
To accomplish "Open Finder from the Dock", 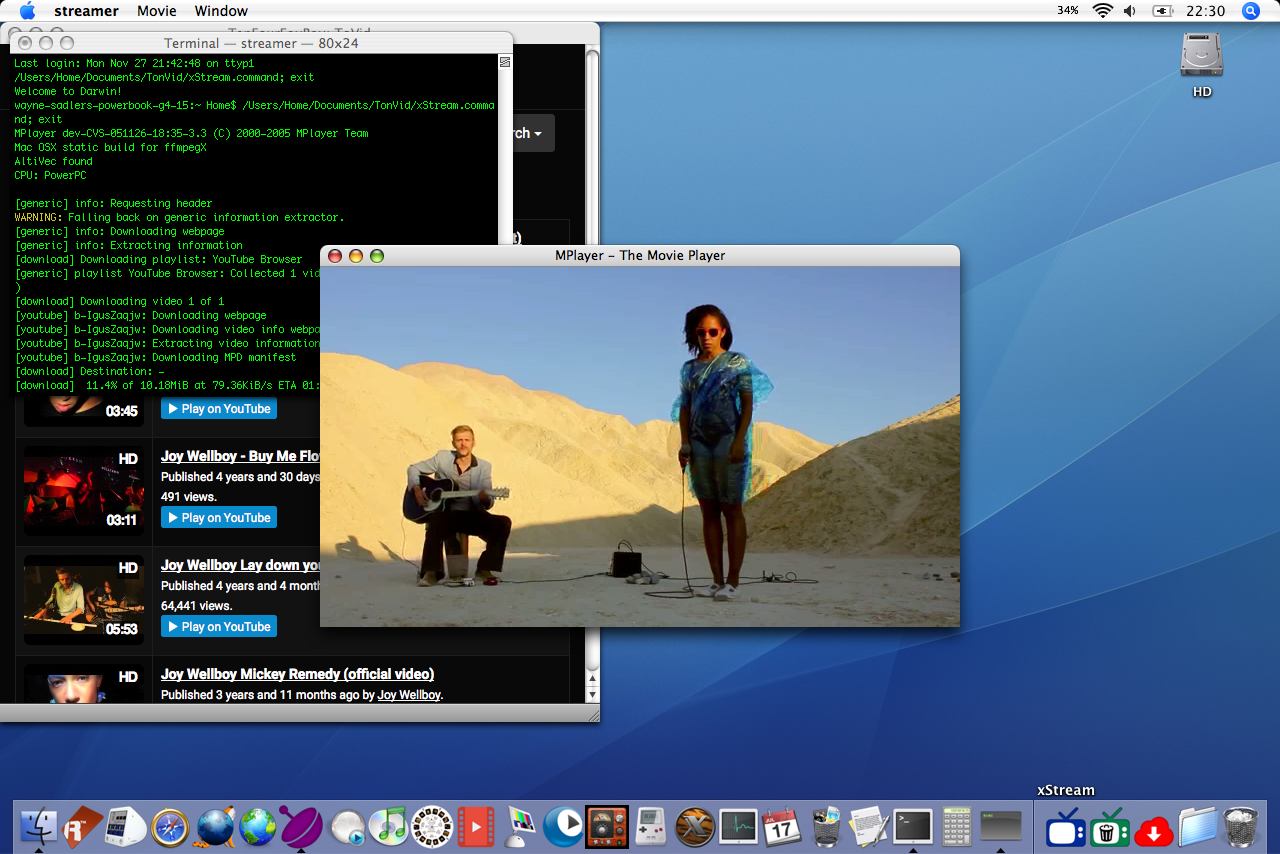I will (x=38, y=827).
